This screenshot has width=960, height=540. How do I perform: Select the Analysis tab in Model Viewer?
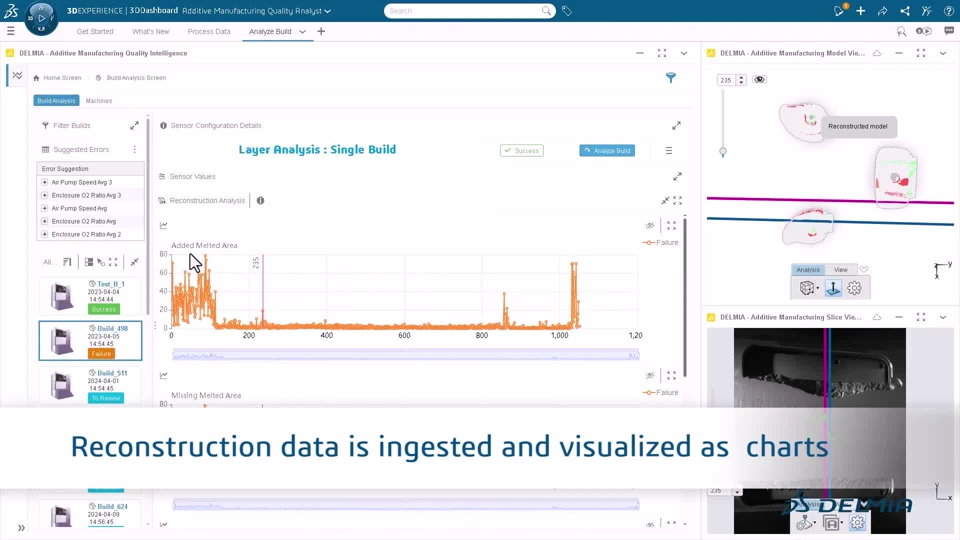coord(808,269)
